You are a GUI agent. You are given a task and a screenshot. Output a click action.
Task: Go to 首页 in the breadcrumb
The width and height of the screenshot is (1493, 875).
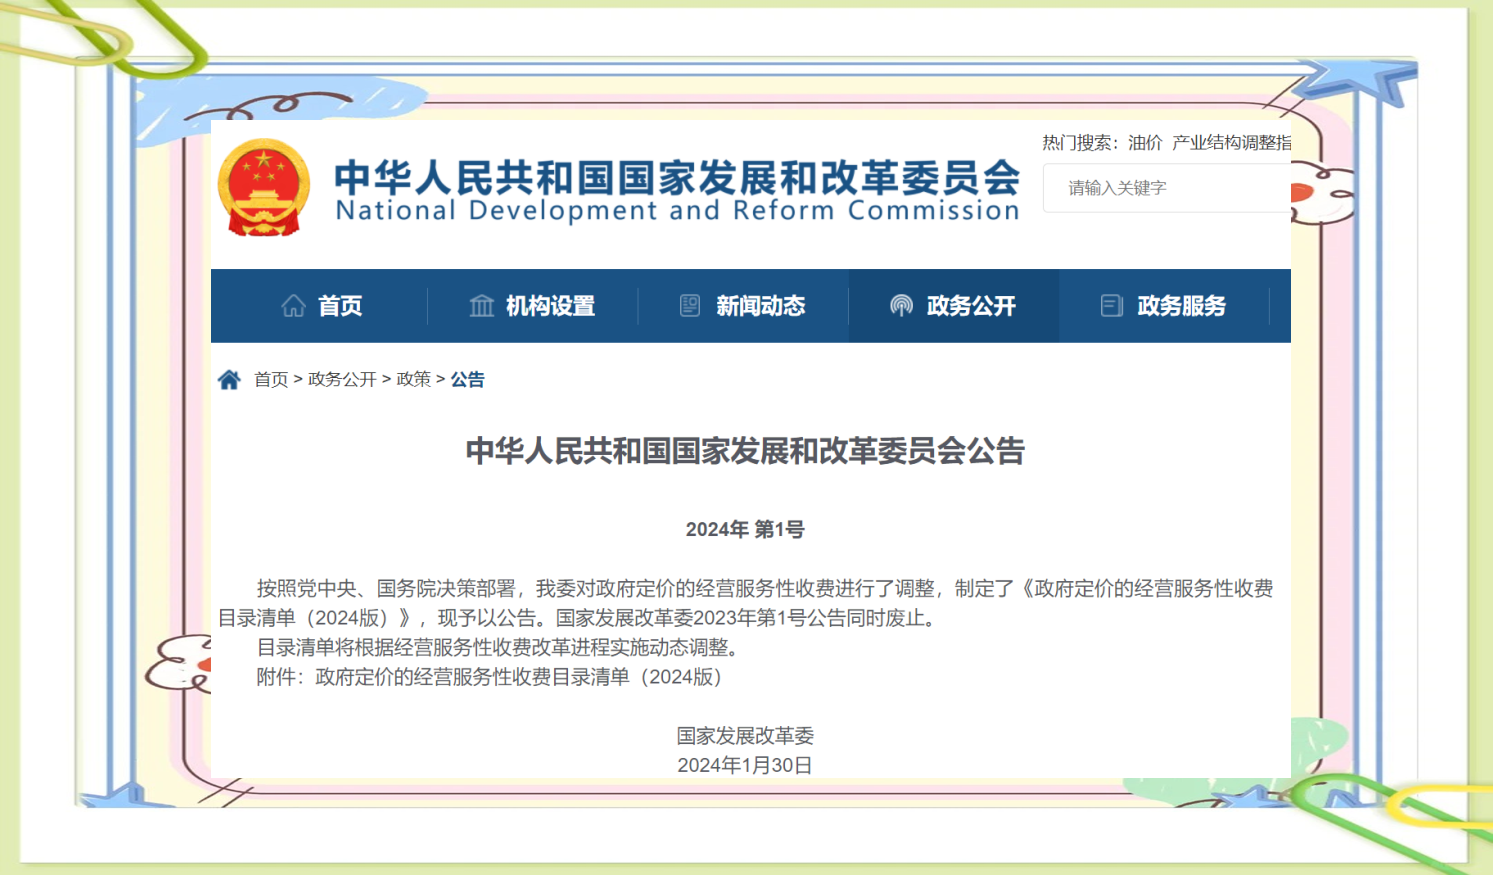(271, 379)
